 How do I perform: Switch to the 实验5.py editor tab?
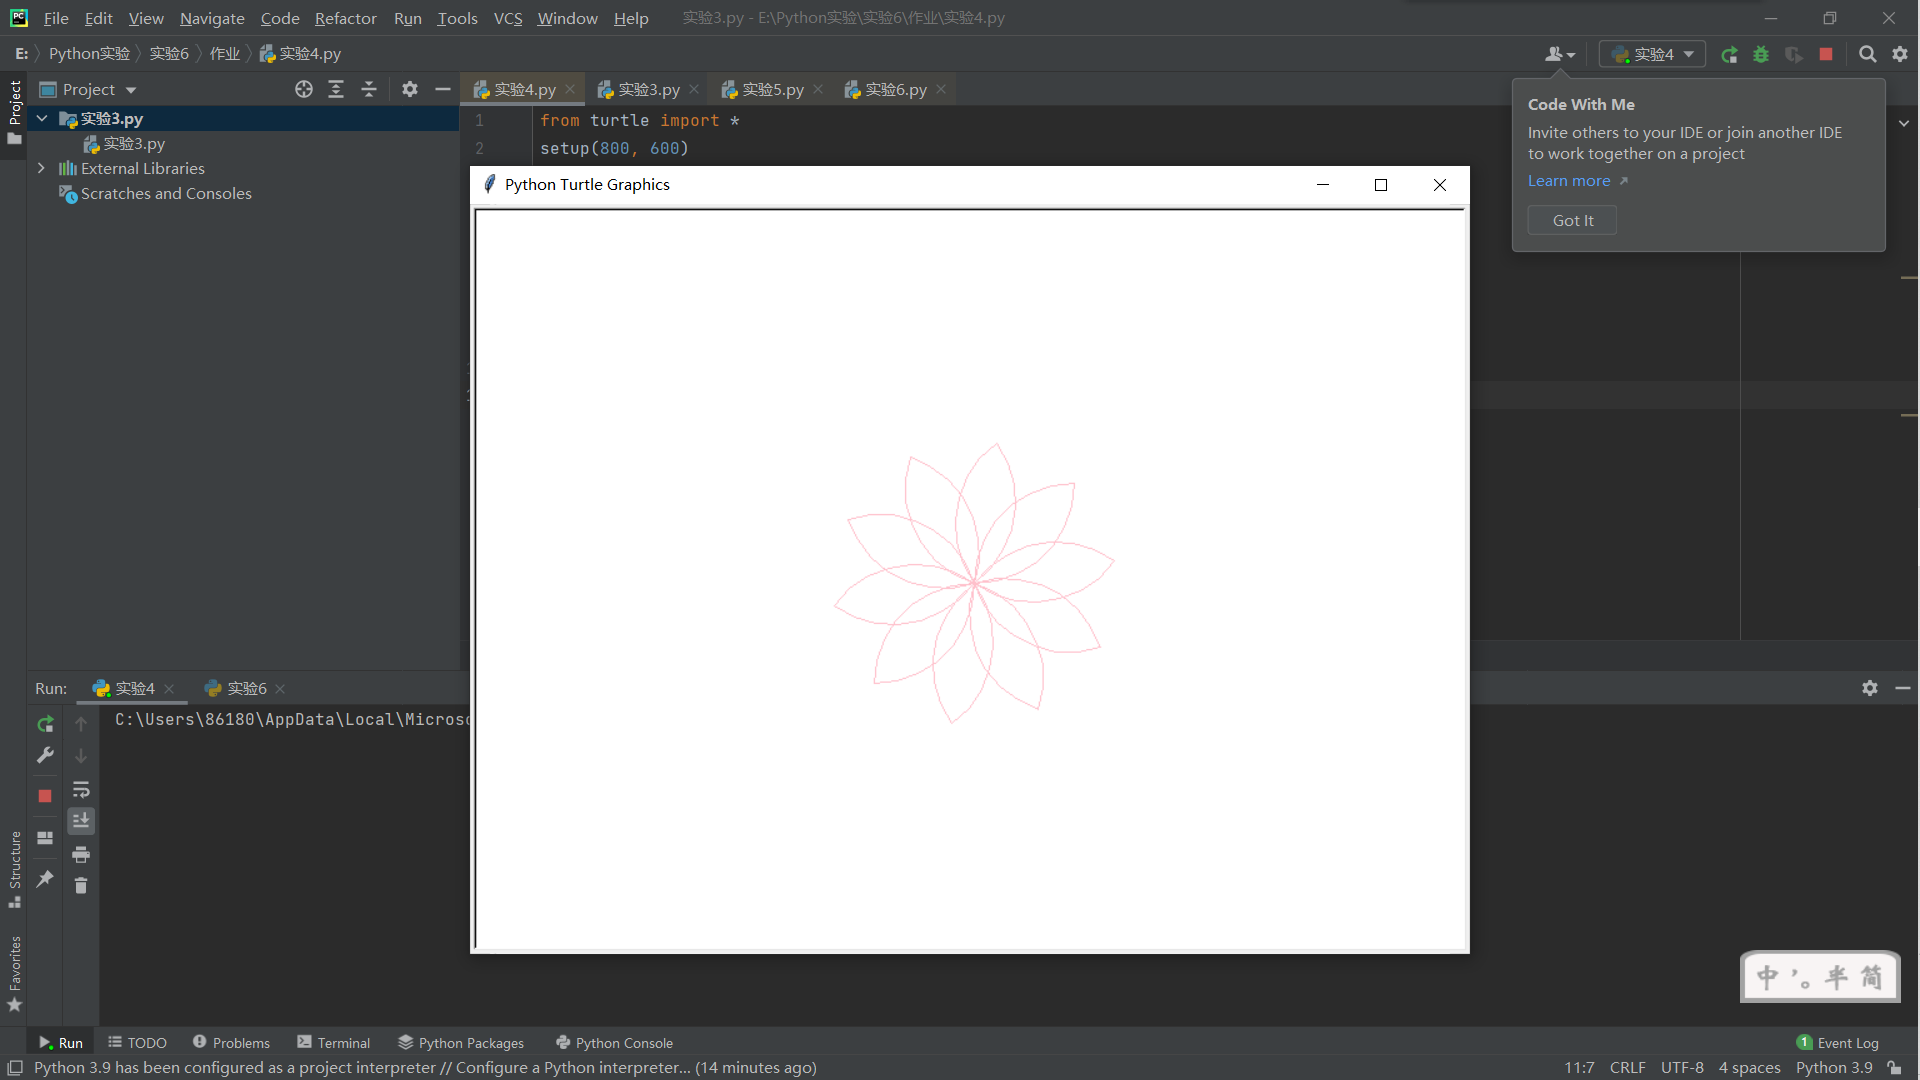click(772, 89)
